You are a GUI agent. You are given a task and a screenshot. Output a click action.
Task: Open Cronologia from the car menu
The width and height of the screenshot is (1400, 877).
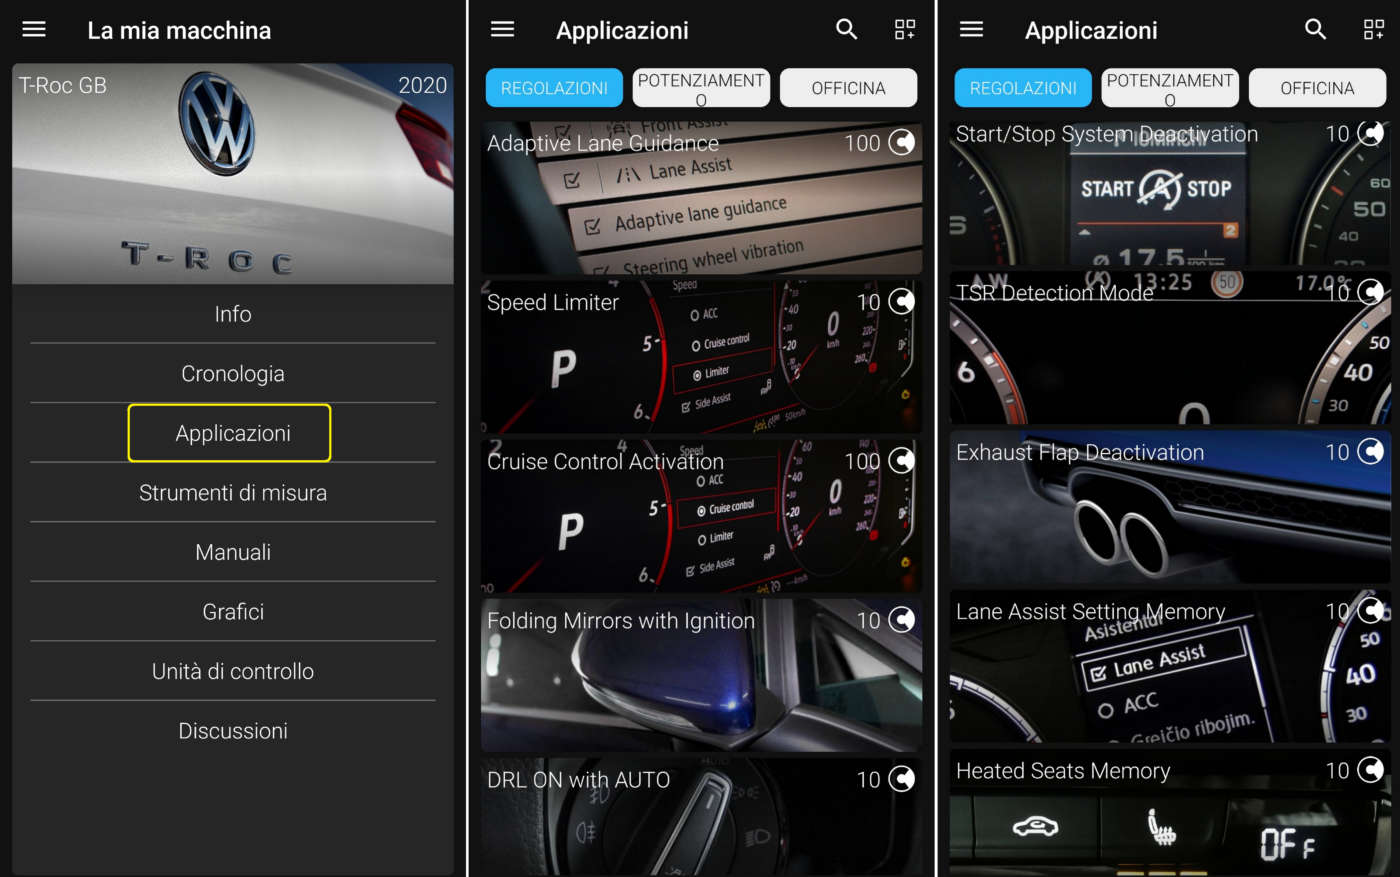tap(233, 374)
